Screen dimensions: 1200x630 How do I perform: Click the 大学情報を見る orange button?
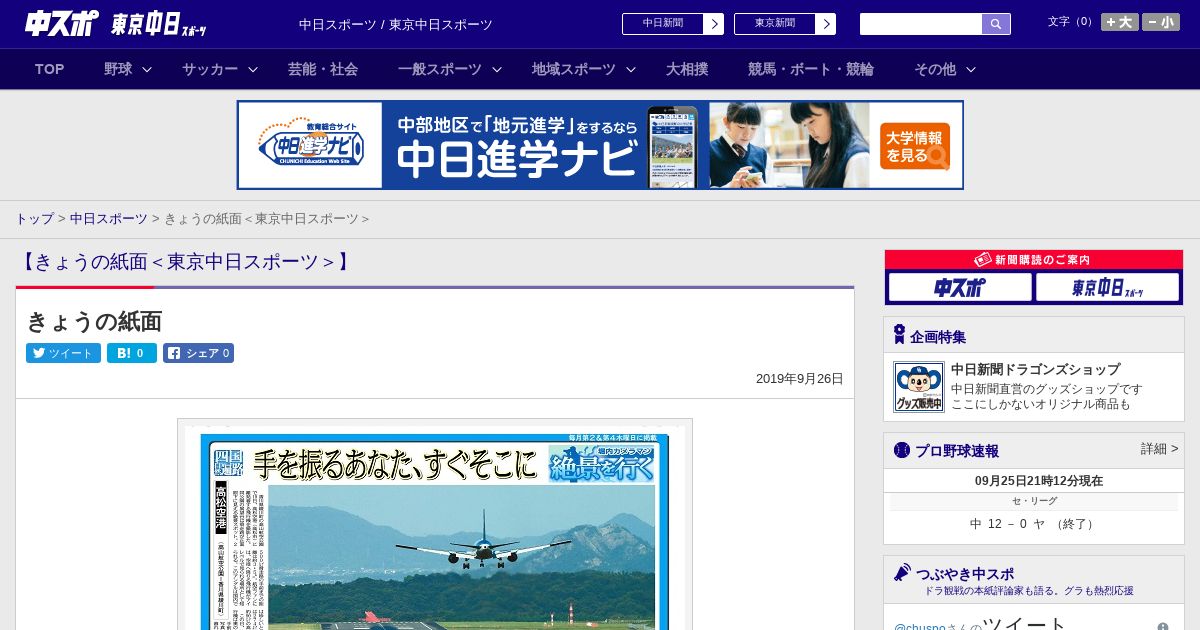point(915,146)
